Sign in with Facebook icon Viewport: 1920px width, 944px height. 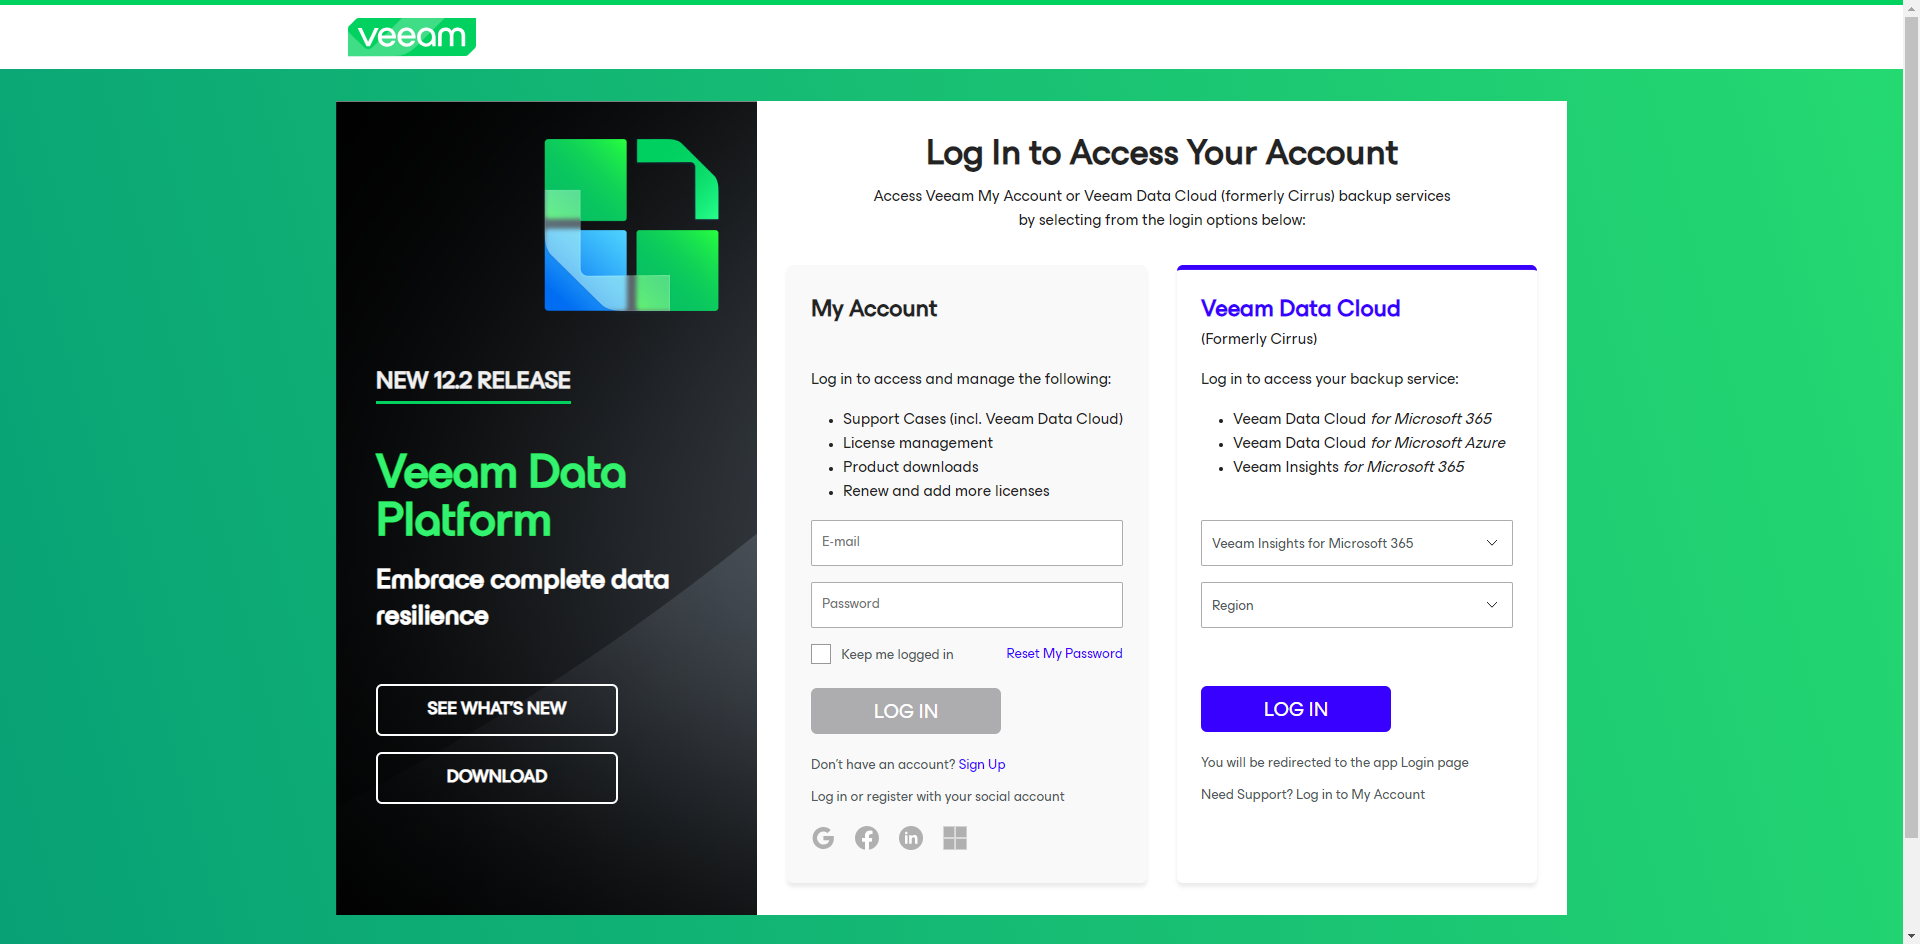coord(867,838)
